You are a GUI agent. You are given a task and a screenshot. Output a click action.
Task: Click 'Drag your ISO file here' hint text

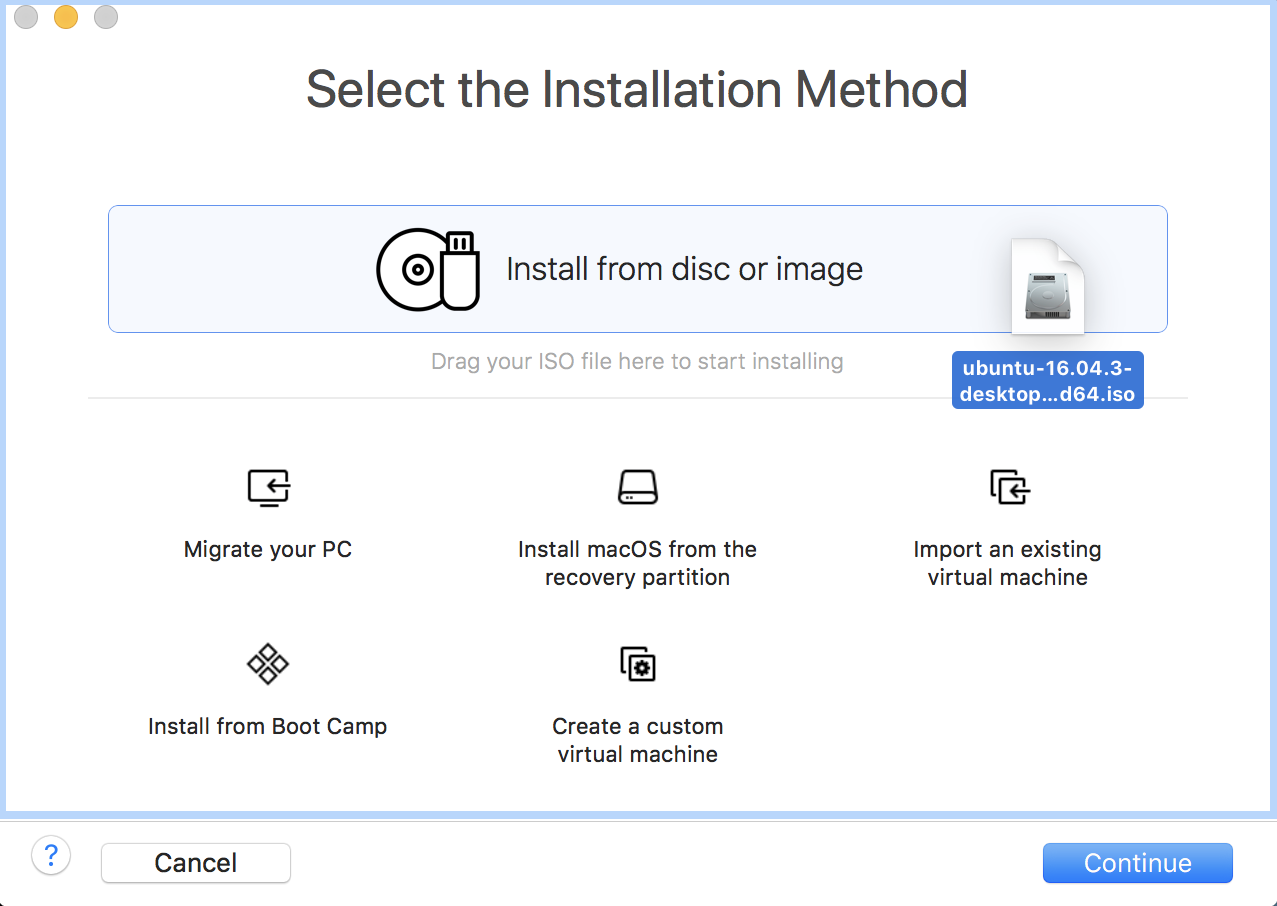pyautogui.click(x=637, y=361)
